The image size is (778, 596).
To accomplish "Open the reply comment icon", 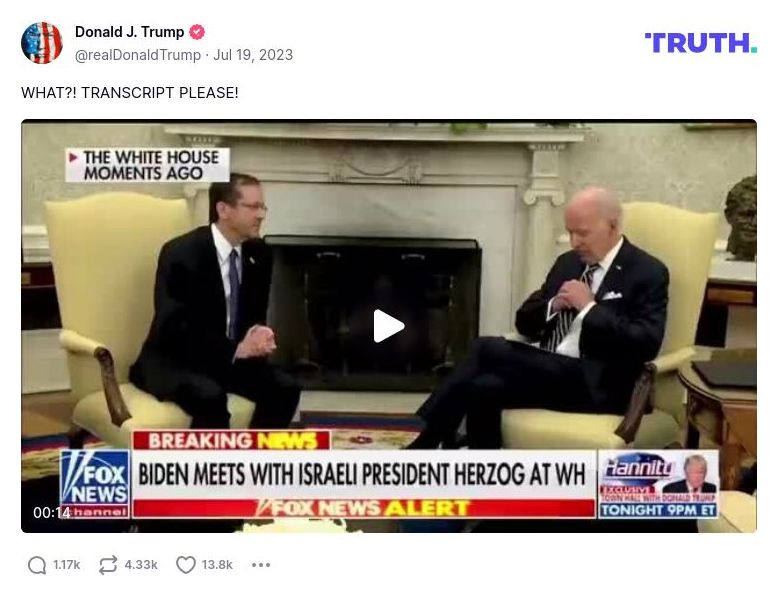I will click(x=37, y=565).
